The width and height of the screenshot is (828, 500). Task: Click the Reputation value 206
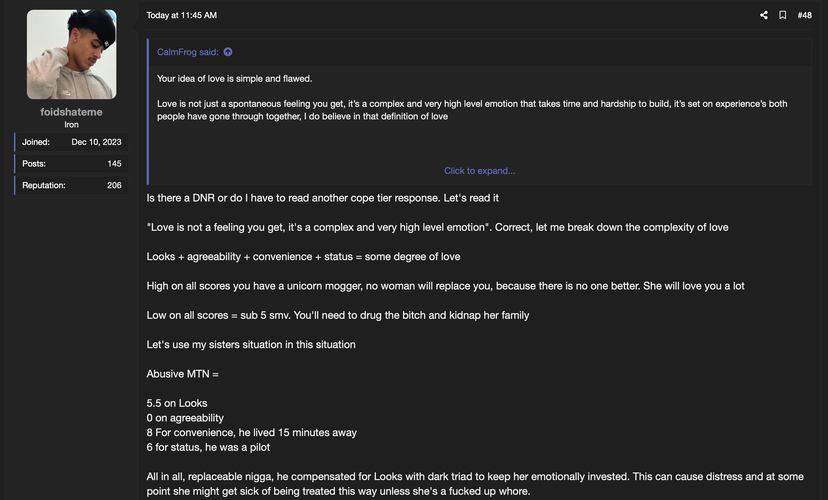(x=114, y=185)
